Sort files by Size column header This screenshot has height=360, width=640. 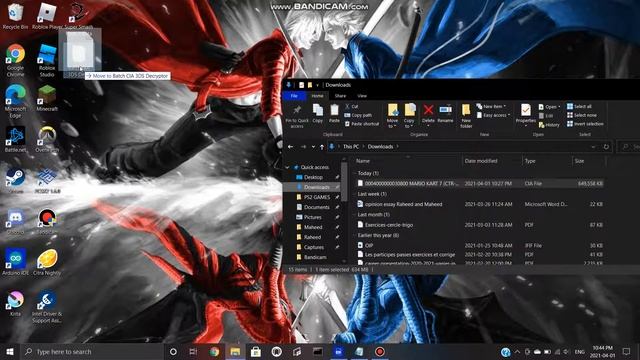coord(589,161)
